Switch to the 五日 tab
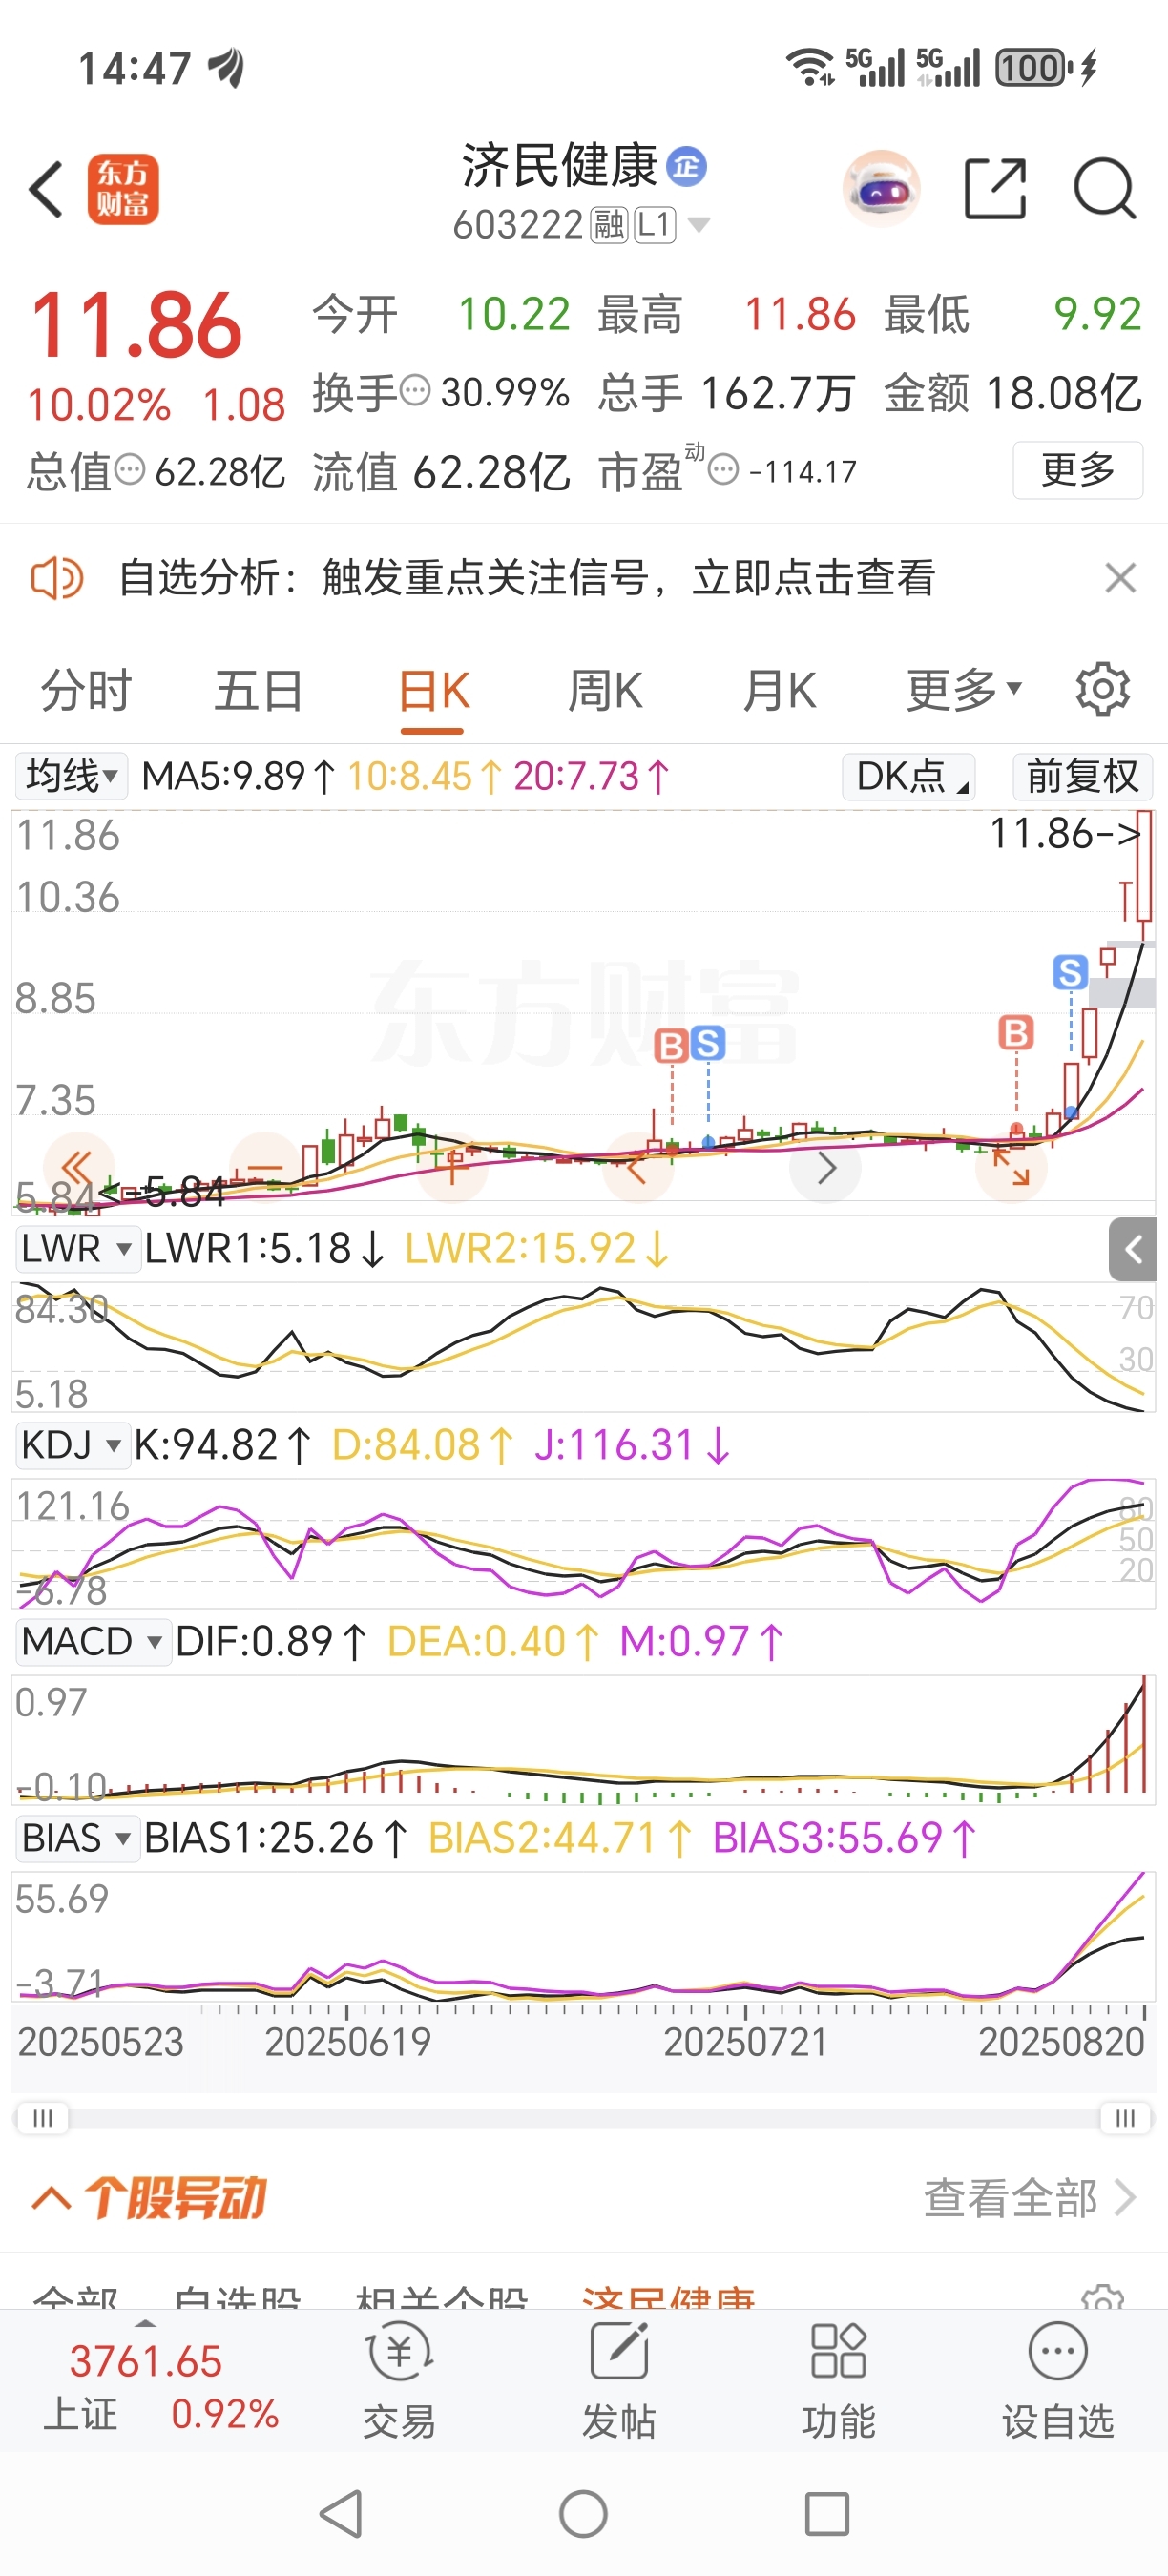The height and width of the screenshot is (2576, 1168). [259, 691]
